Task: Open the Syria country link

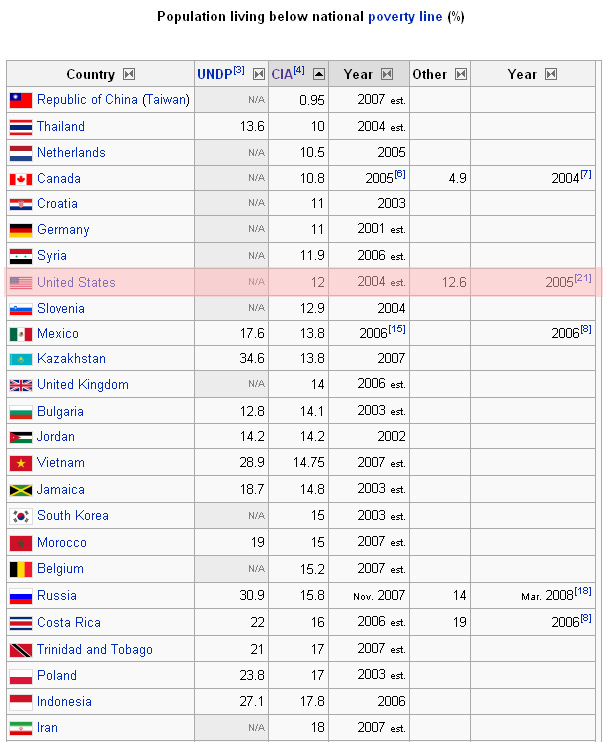Action: click(x=52, y=256)
